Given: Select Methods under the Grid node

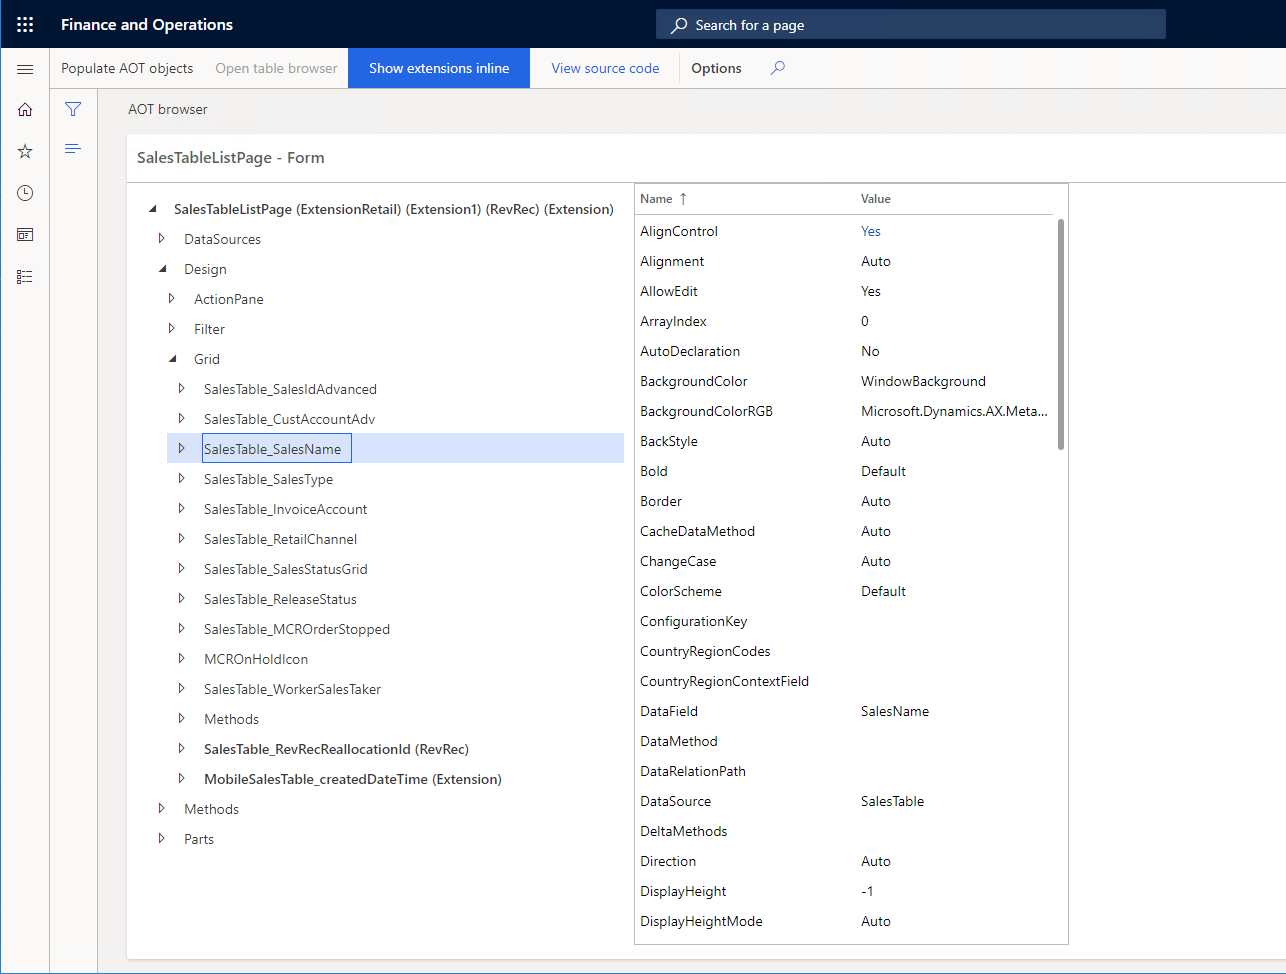Looking at the screenshot, I should 231,719.
